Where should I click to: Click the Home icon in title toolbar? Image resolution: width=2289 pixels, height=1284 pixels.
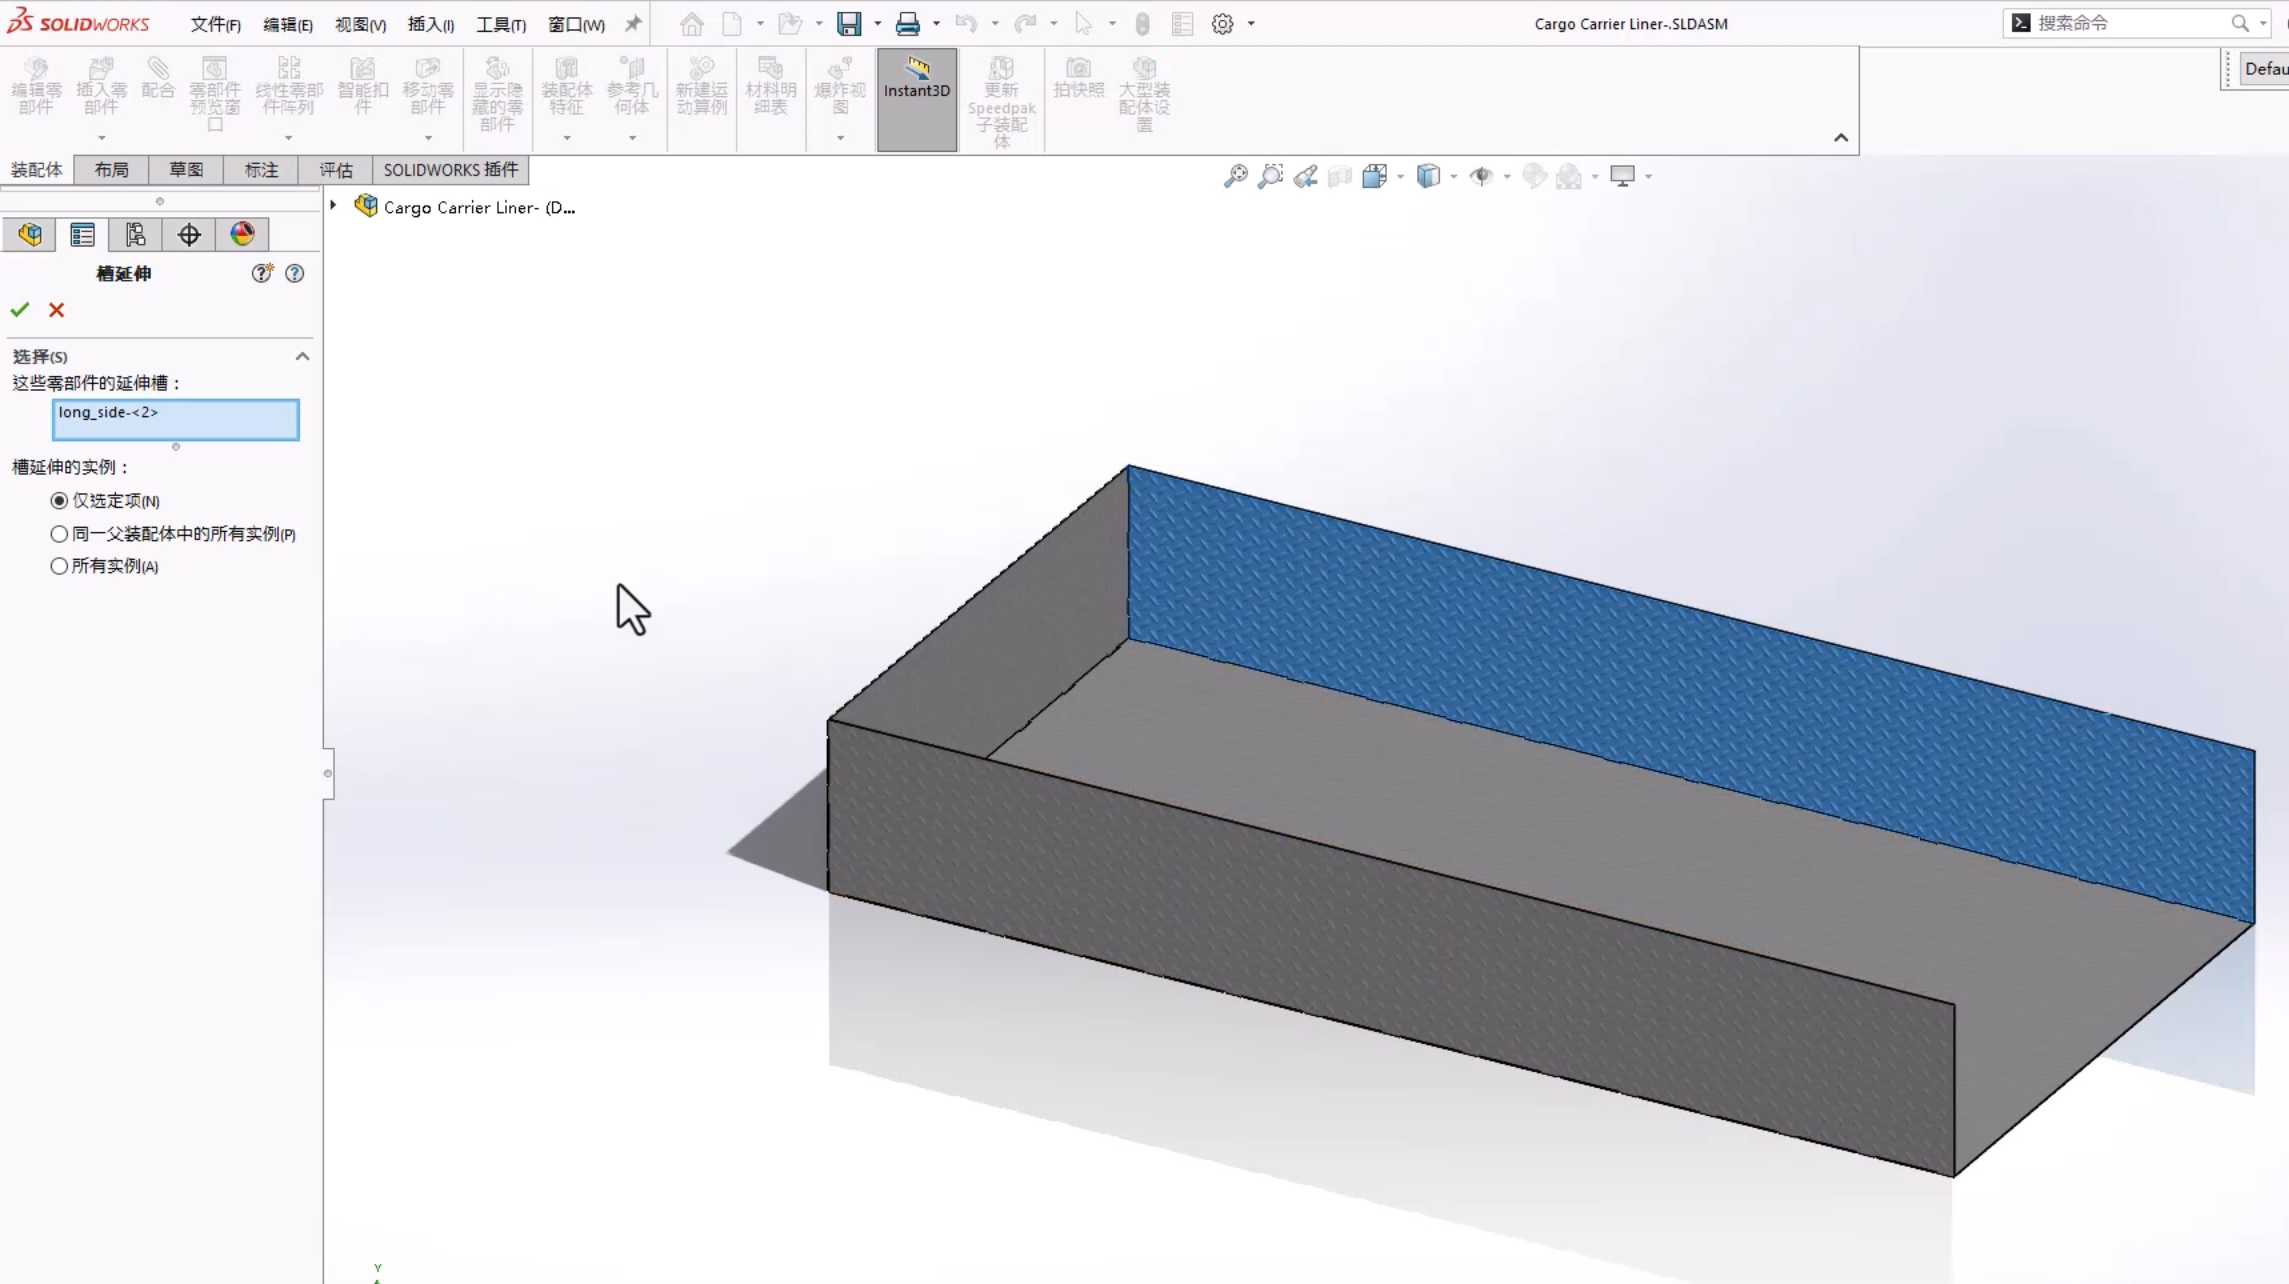(691, 24)
